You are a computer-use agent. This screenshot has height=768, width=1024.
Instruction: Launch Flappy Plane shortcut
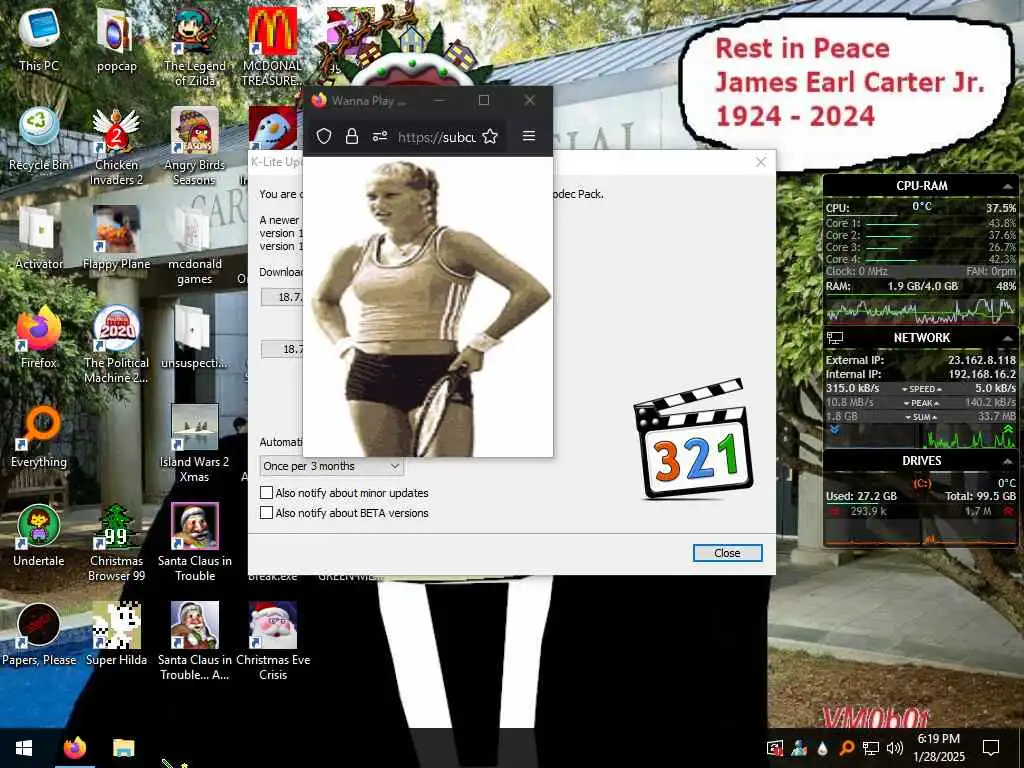[116, 238]
